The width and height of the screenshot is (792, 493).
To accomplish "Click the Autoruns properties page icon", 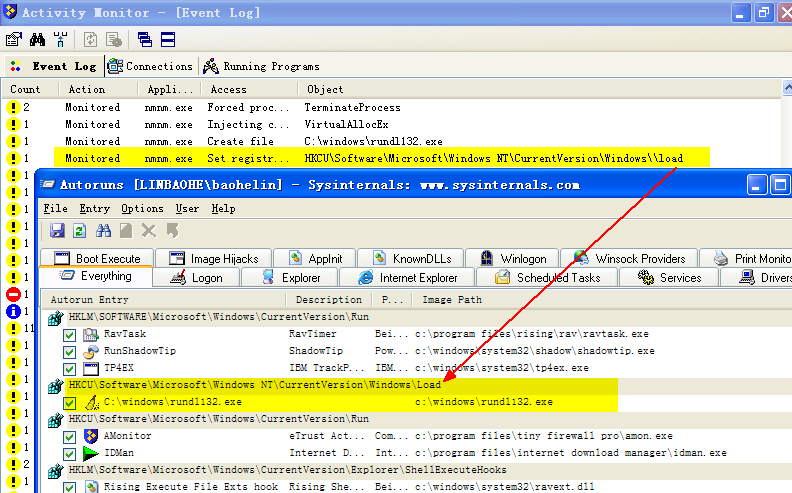I will [126, 231].
